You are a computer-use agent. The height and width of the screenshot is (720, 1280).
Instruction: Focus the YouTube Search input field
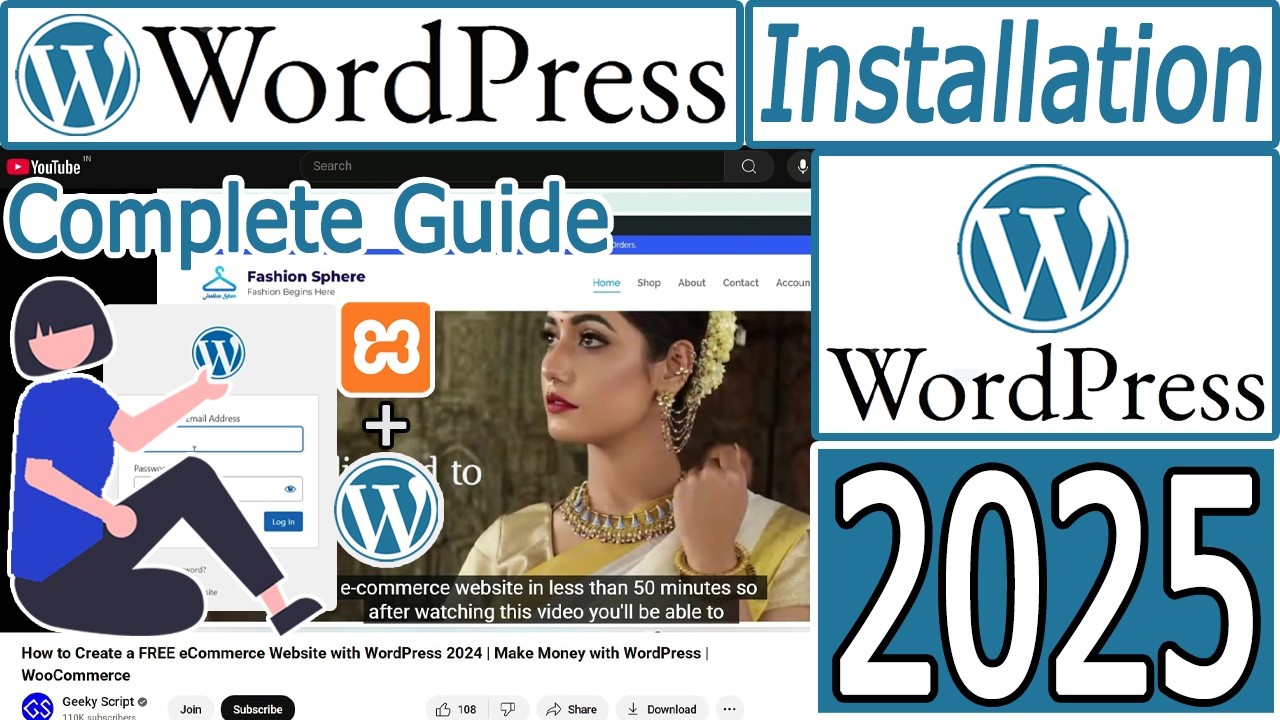click(513, 166)
